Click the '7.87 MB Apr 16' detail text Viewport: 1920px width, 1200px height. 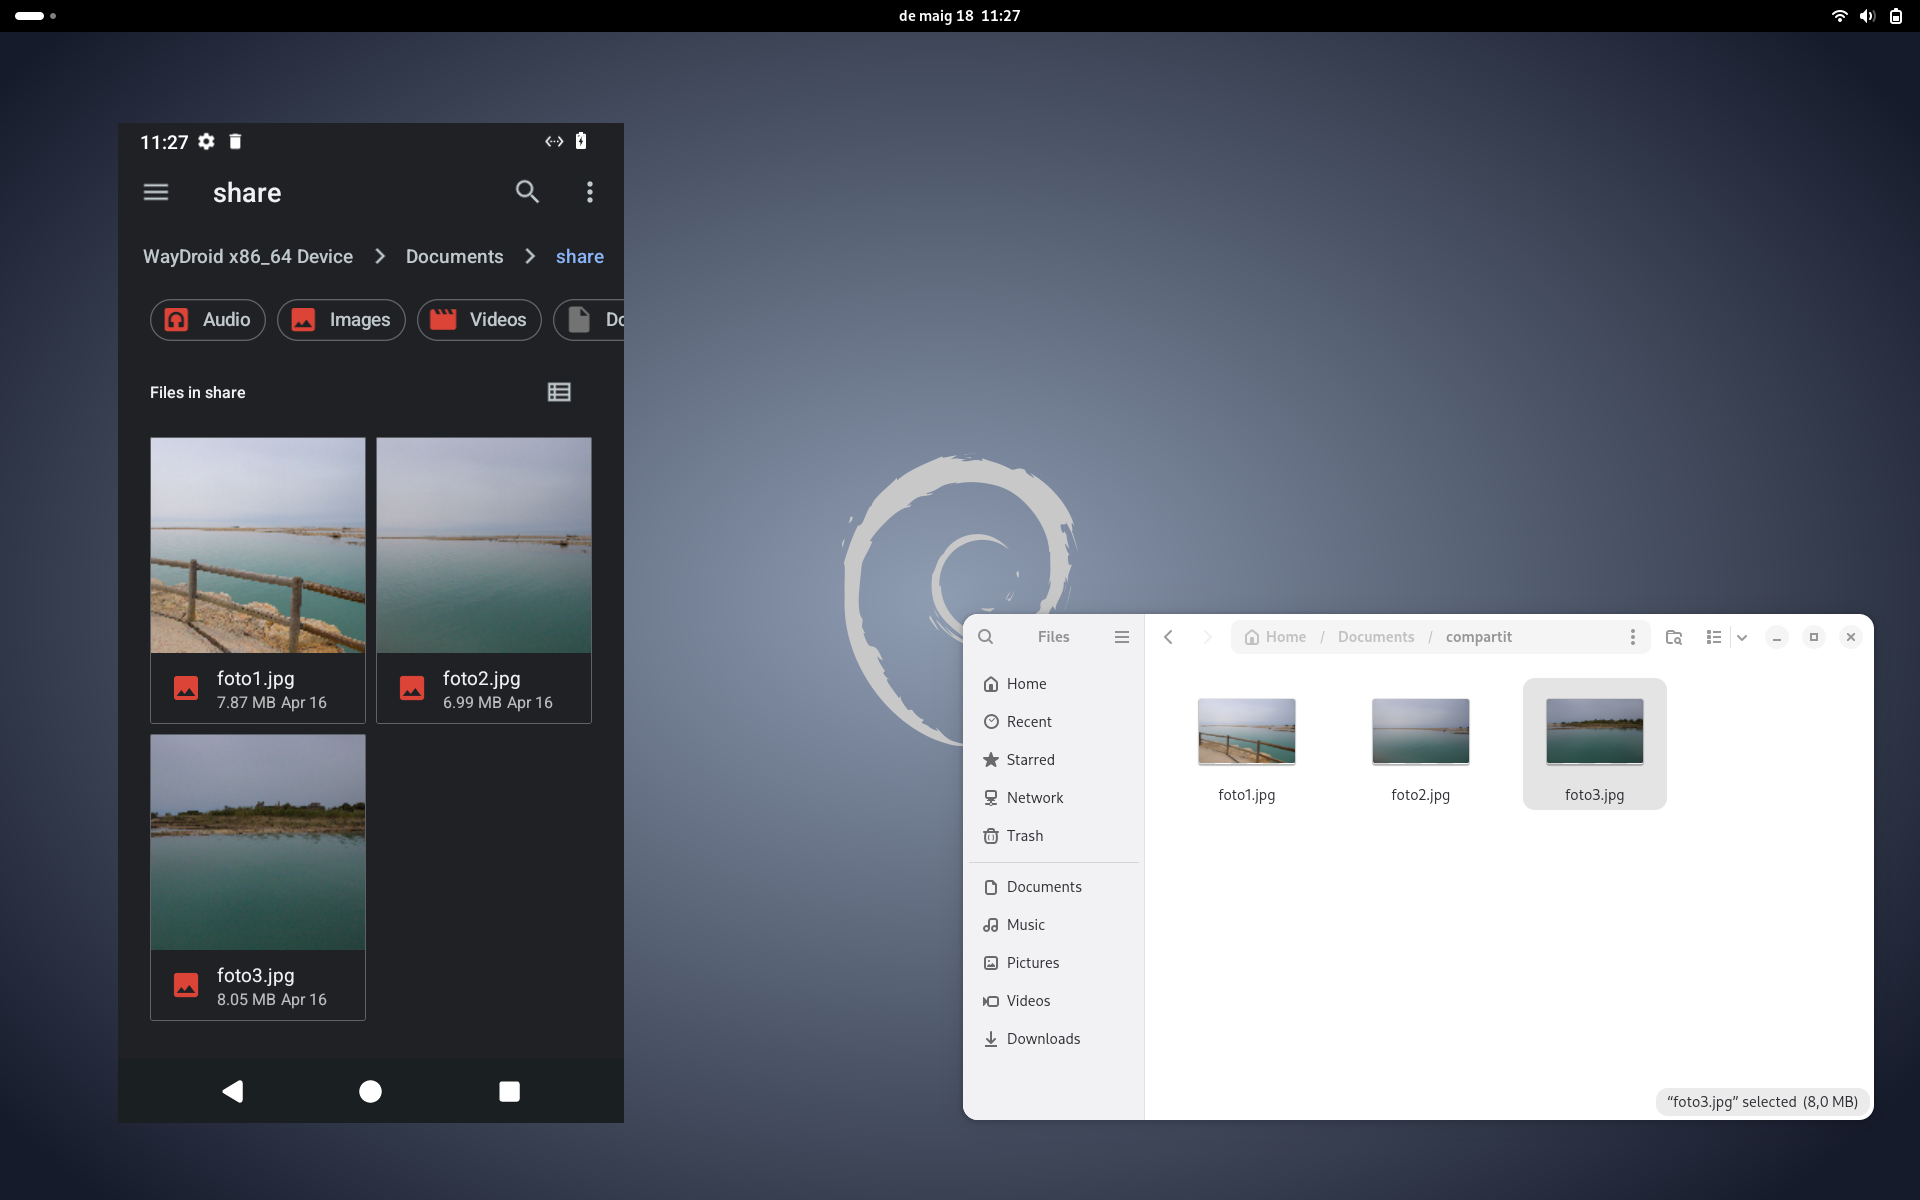[272, 703]
